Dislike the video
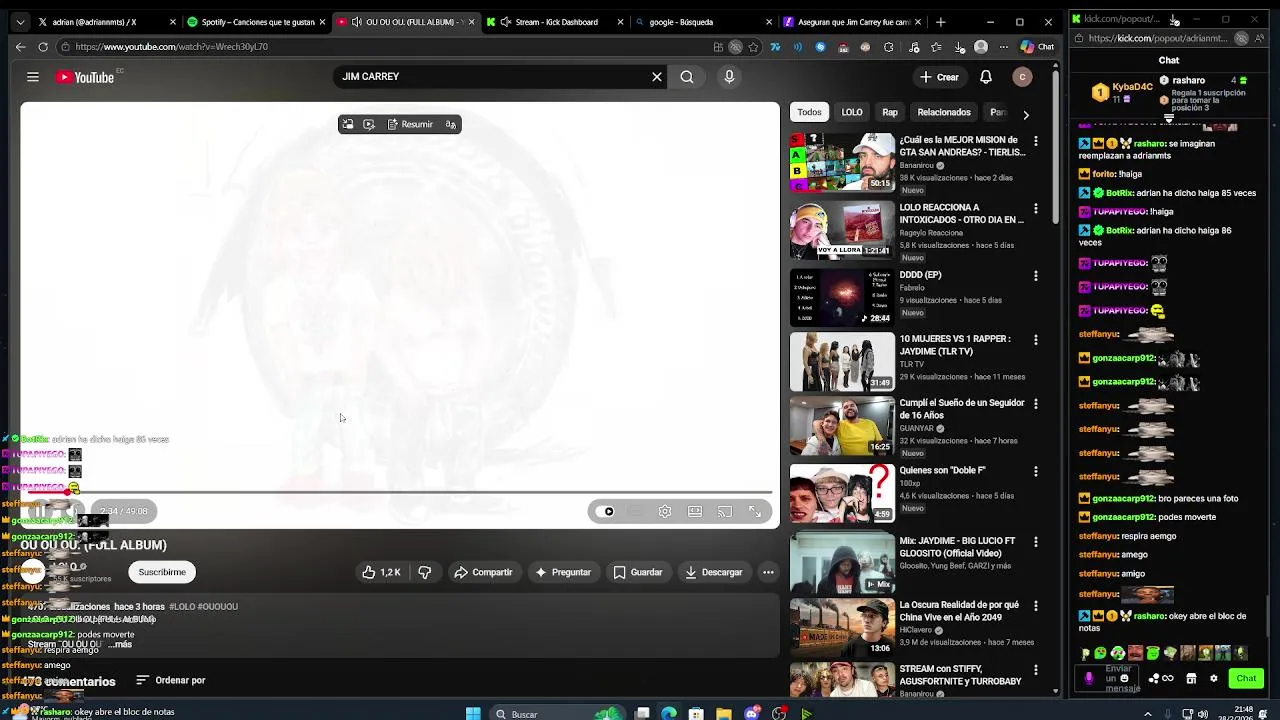Screen dimensions: 1280x720 (x=425, y=572)
